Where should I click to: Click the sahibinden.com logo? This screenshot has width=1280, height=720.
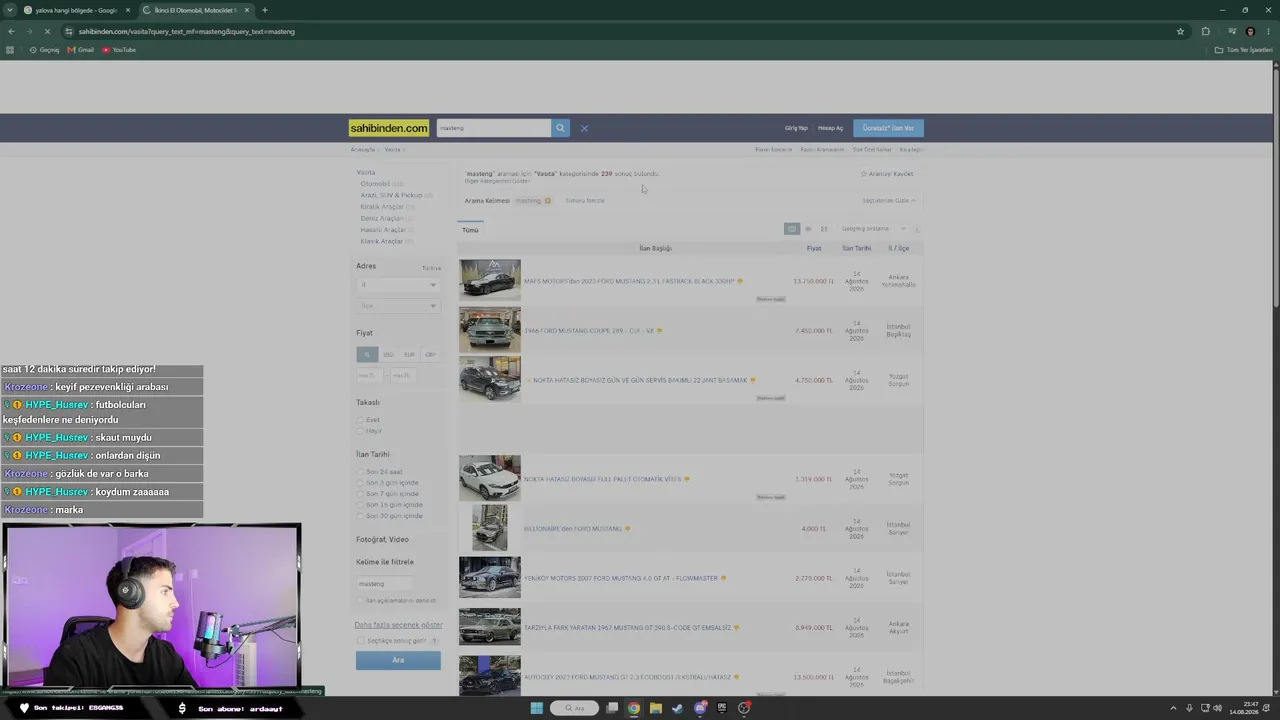pos(389,128)
